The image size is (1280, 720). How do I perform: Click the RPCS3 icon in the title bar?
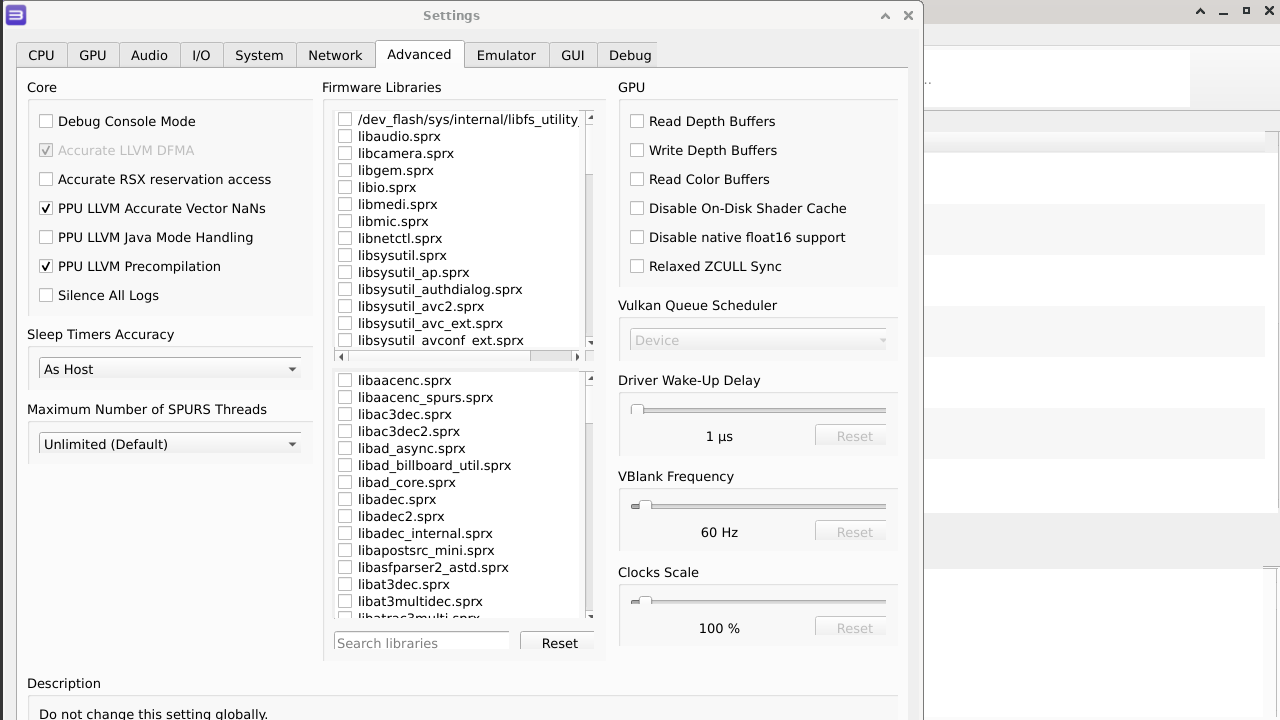[13, 15]
